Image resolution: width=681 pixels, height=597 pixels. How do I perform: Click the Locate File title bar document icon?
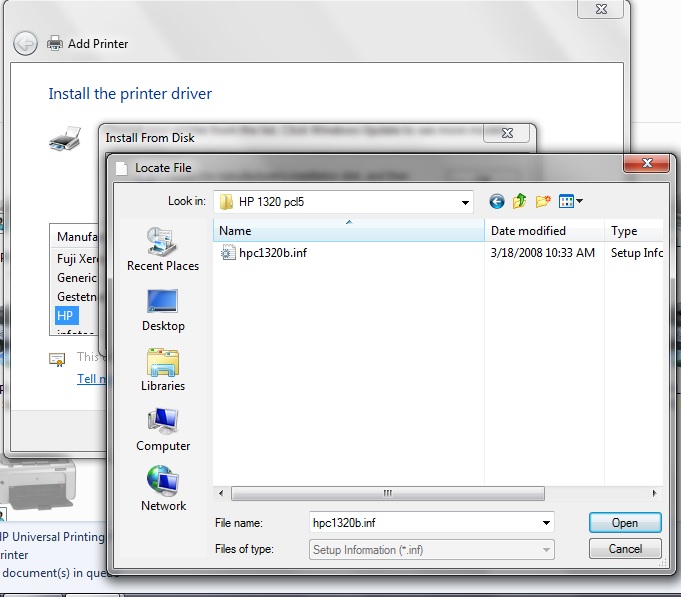click(122, 168)
